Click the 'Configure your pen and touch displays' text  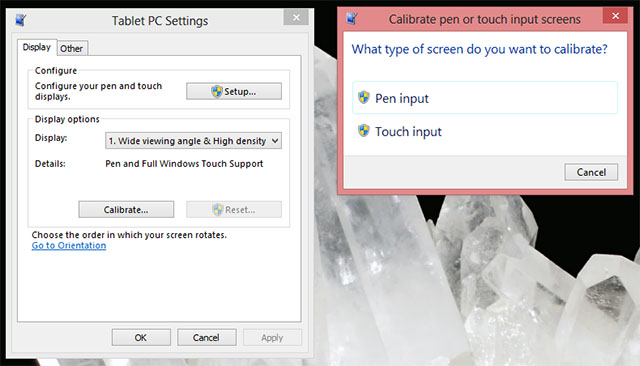98,91
